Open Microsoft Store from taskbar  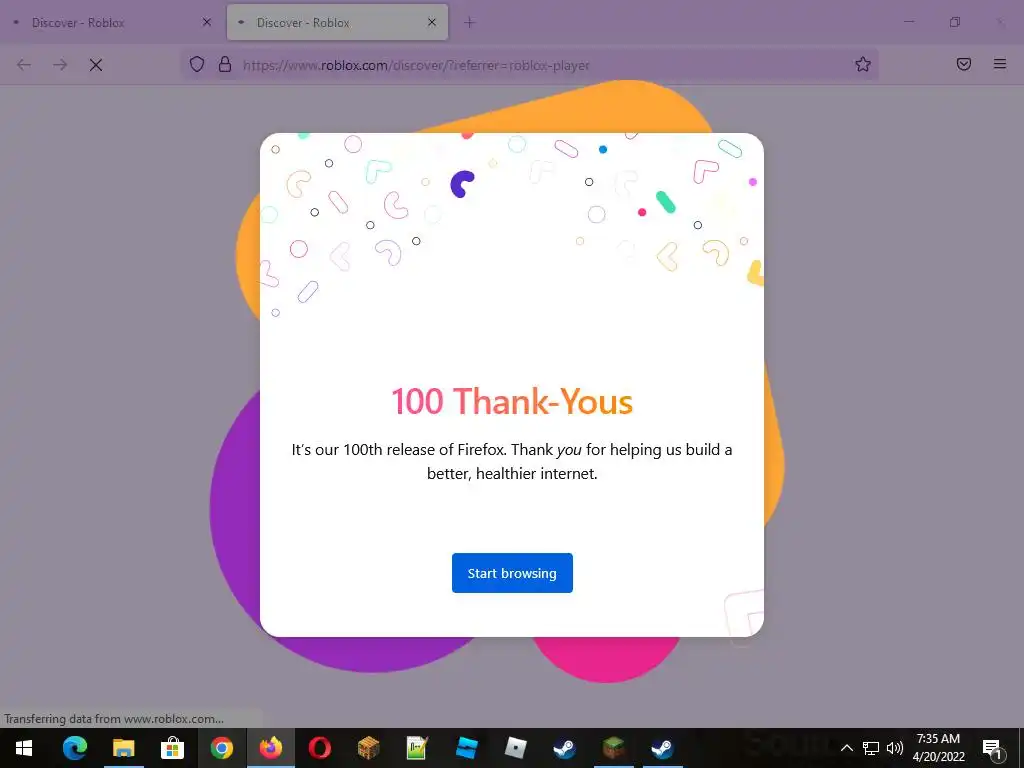[172, 748]
